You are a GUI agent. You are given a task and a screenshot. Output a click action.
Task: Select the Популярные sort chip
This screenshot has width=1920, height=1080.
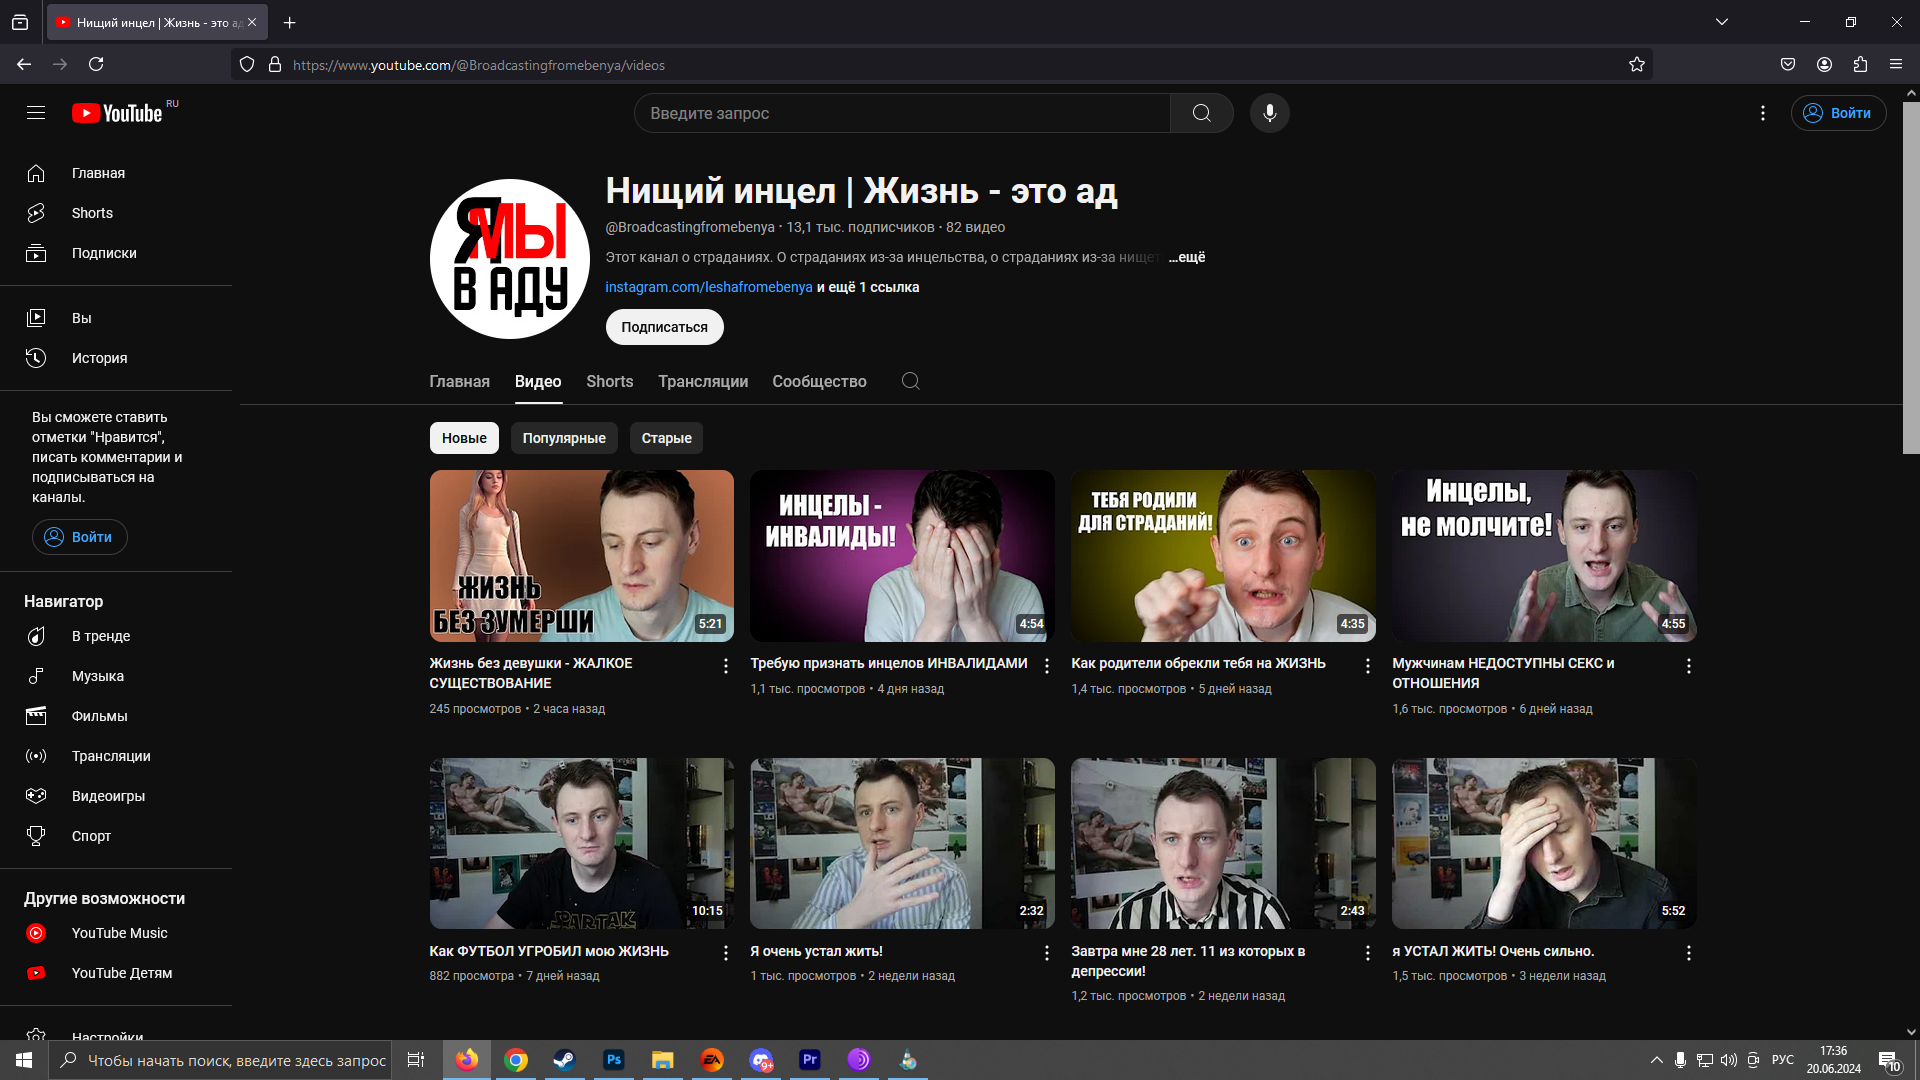click(x=564, y=438)
